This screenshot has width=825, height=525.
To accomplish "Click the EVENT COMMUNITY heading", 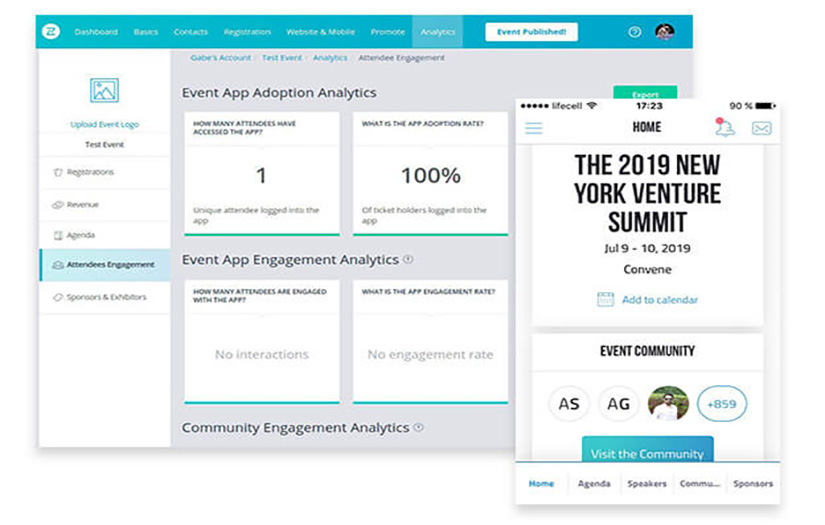I will click(647, 351).
